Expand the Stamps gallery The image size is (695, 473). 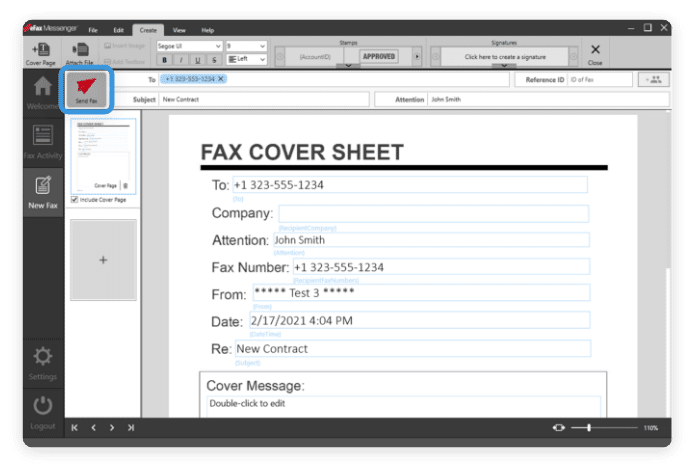(x=348, y=66)
